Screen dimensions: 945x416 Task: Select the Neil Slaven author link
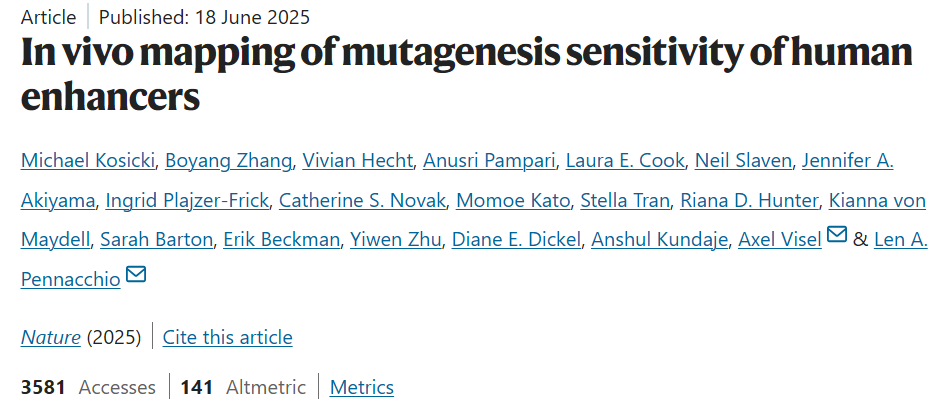(x=743, y=160)
